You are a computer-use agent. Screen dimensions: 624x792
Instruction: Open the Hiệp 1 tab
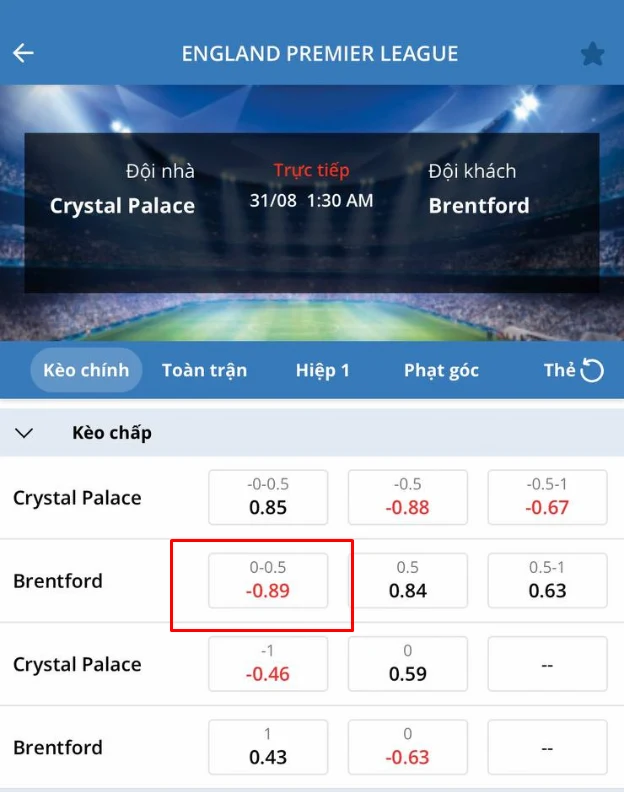click(322, 370)
